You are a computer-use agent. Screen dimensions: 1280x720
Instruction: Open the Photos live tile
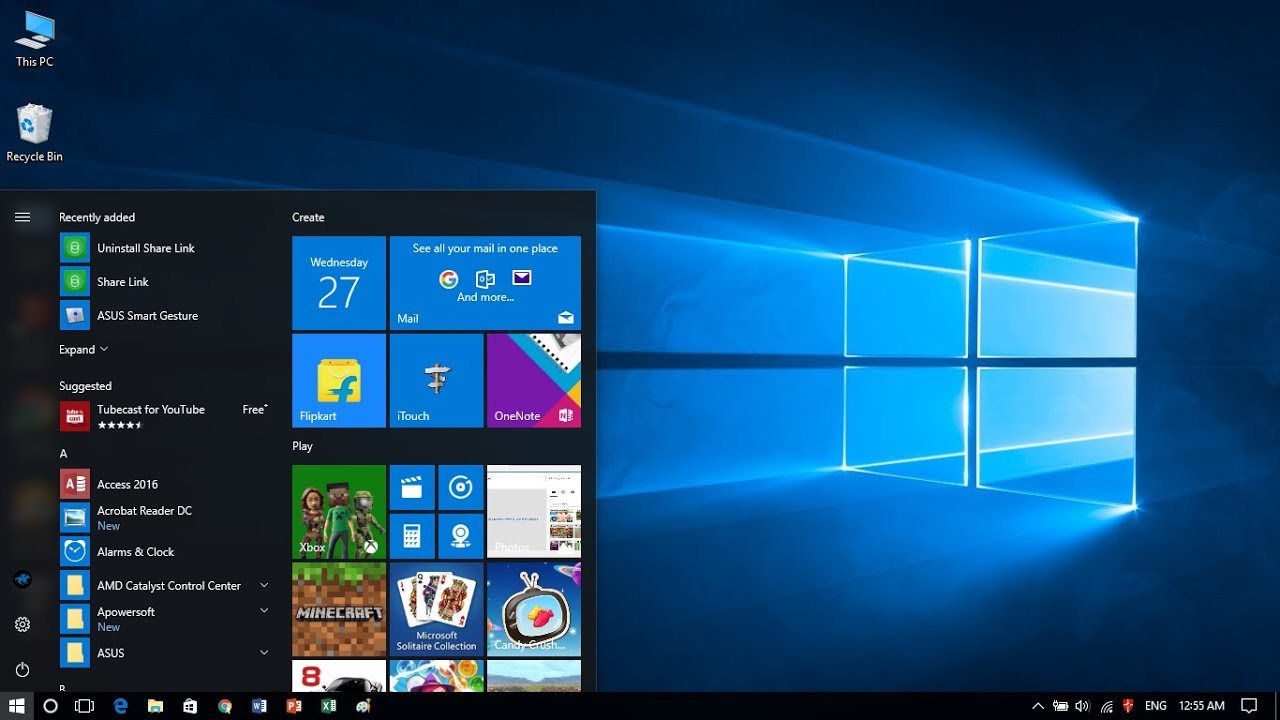534,512
